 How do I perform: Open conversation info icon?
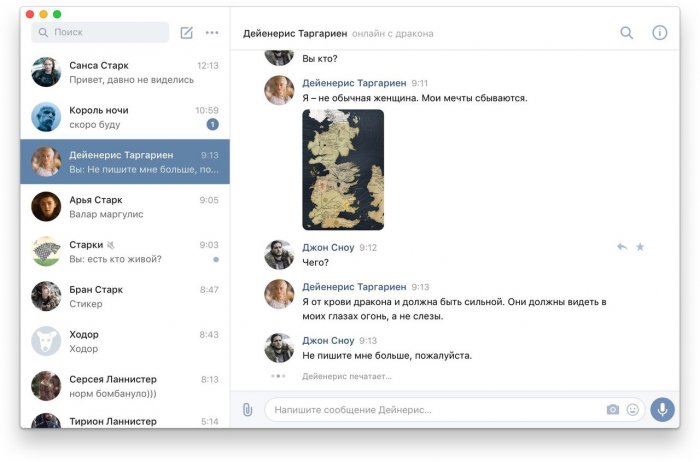660,33
